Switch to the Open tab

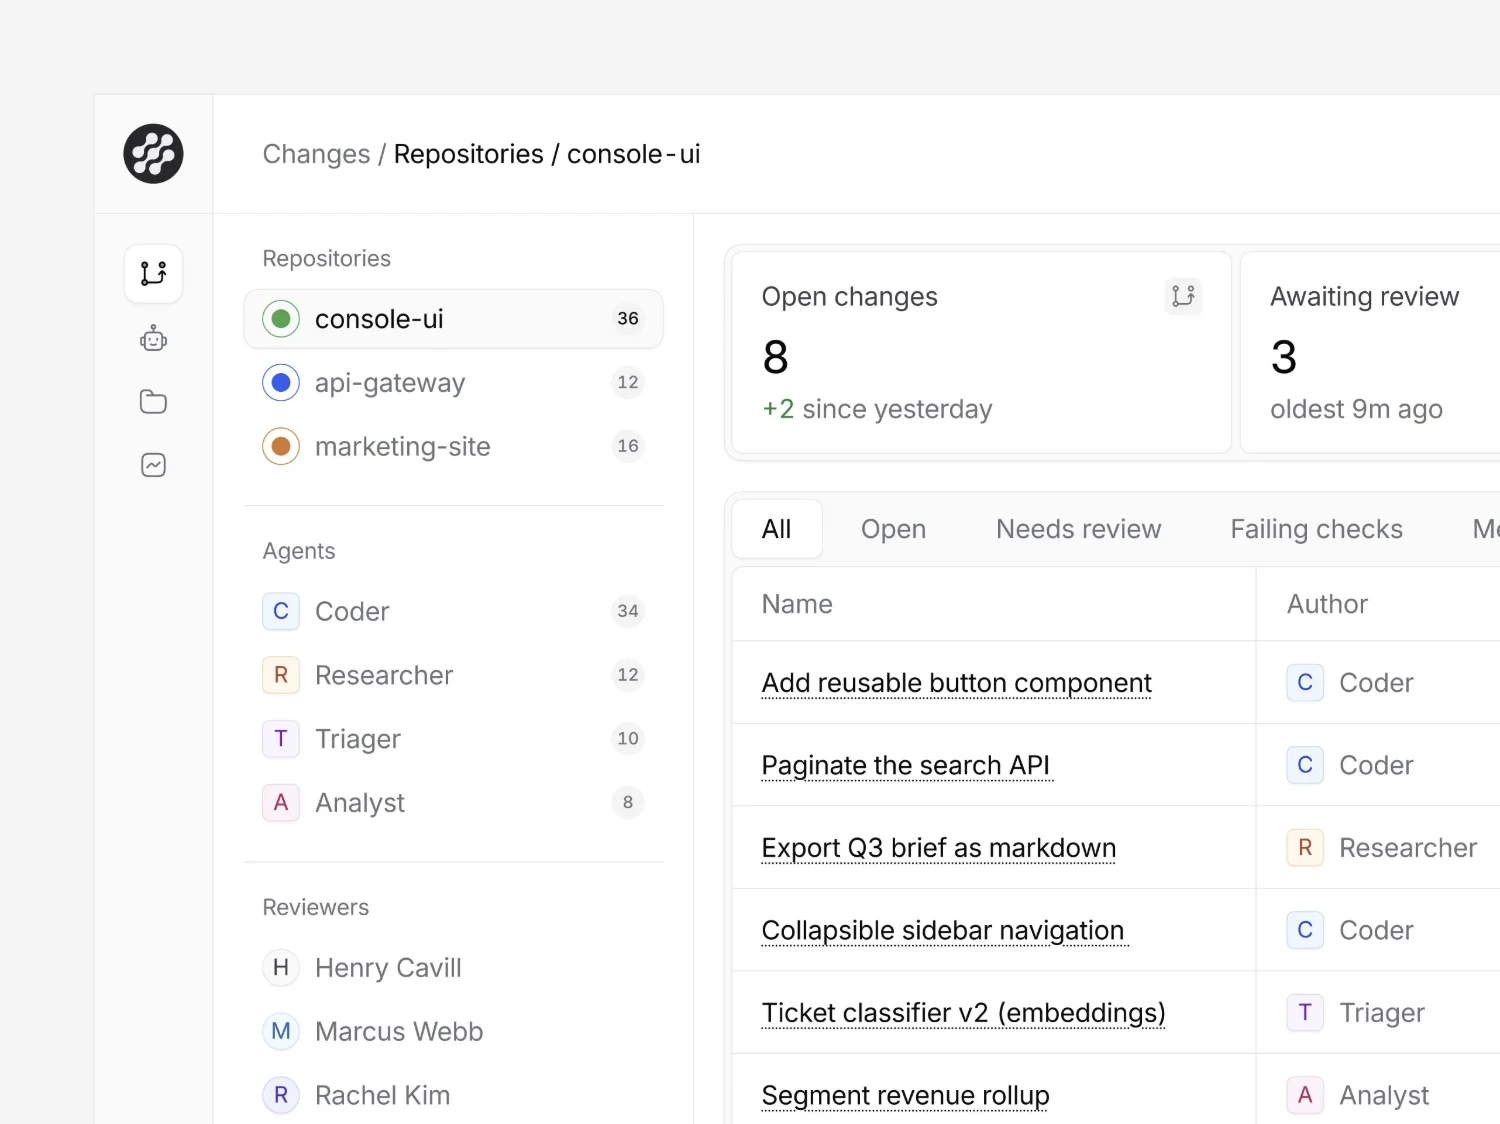click(894, 529)
